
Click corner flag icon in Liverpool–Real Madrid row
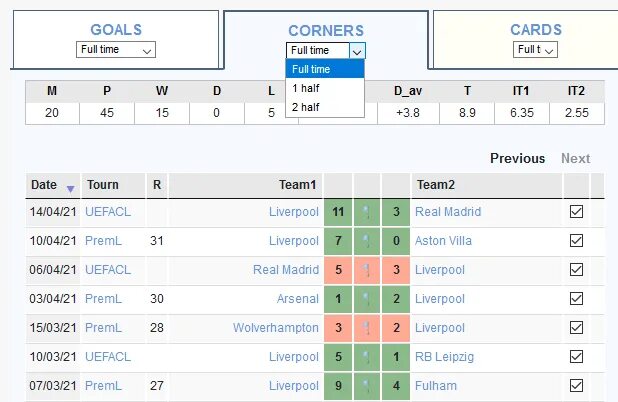point(367,212)
